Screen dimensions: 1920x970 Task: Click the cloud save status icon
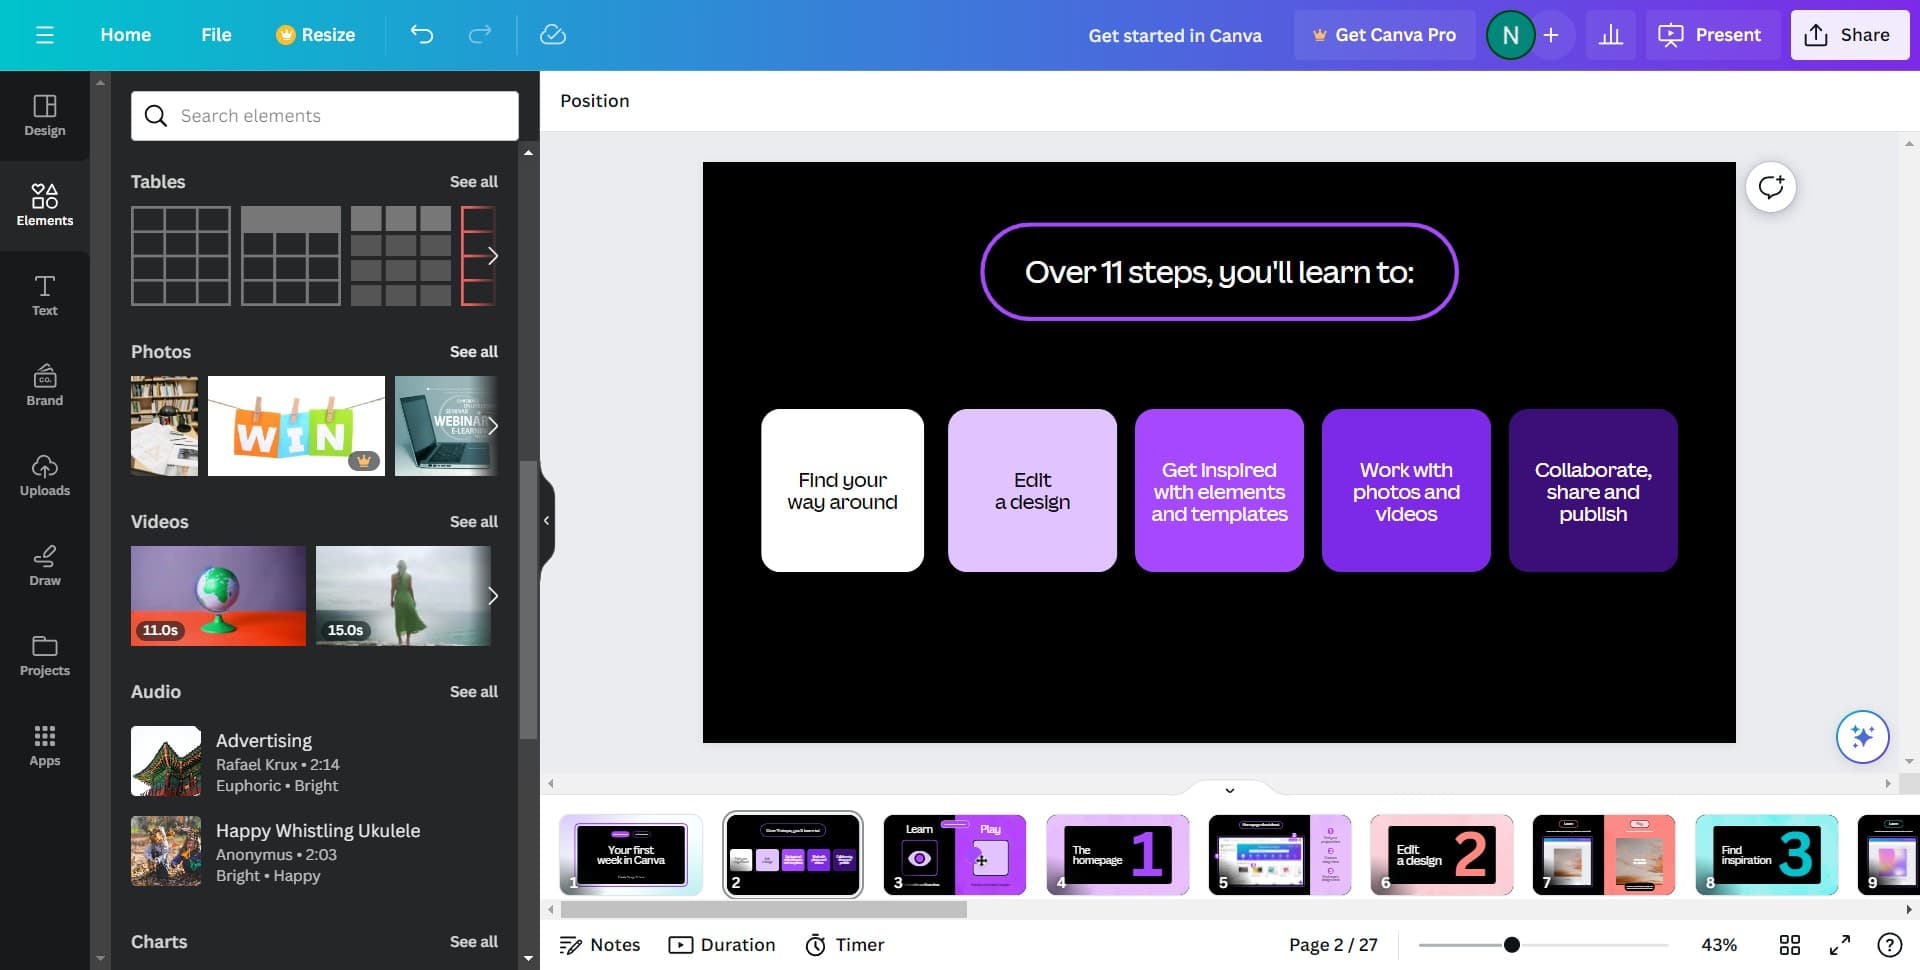[x=552, y=35]
